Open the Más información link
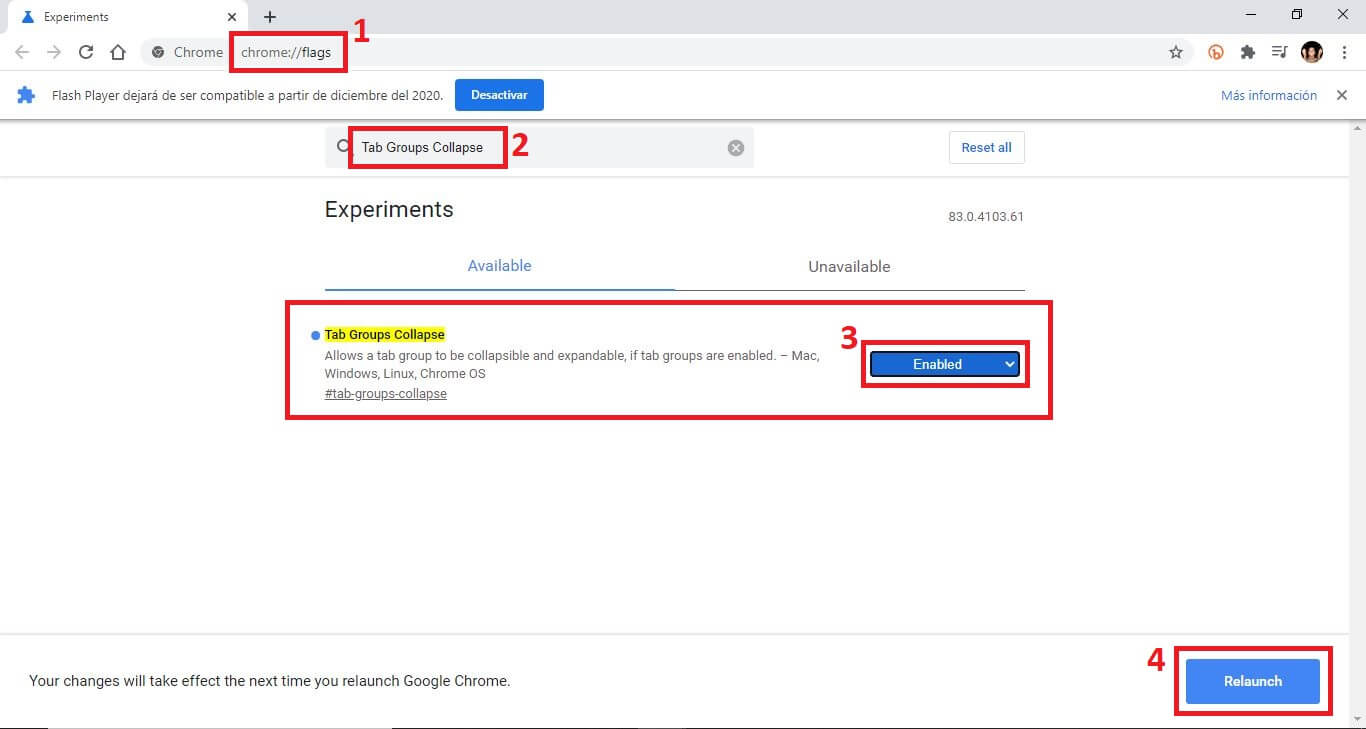The width and height of the screenshot is (1366, 729). click(x=1269, y=95)
